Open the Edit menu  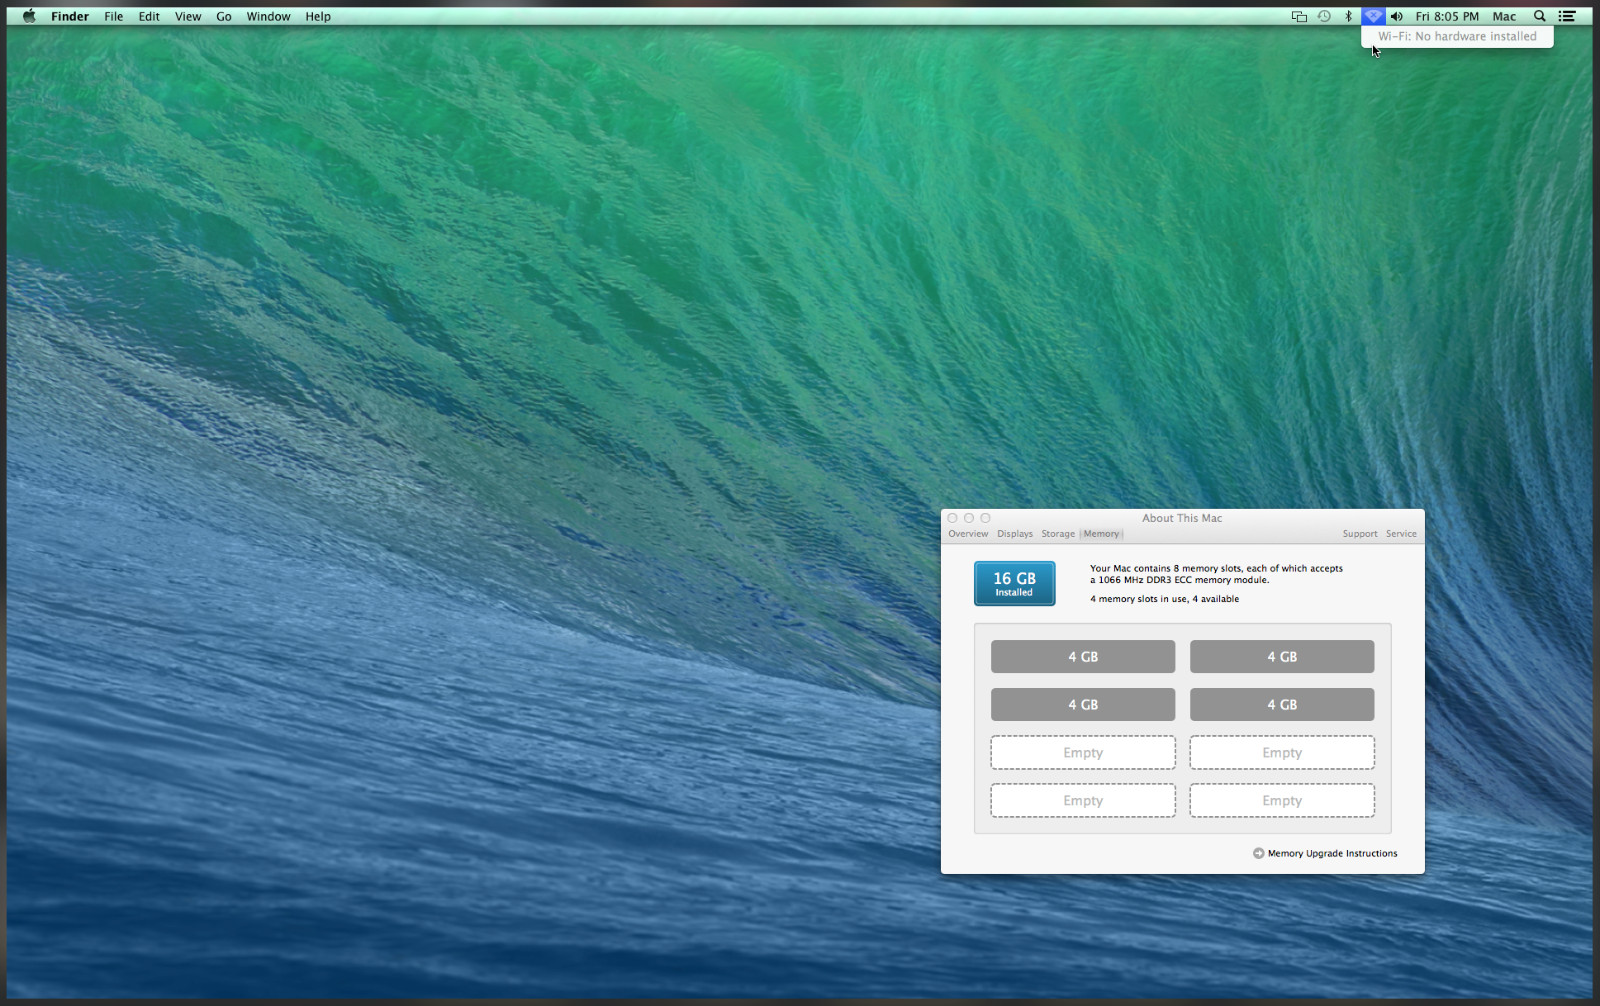click(149, 16)
